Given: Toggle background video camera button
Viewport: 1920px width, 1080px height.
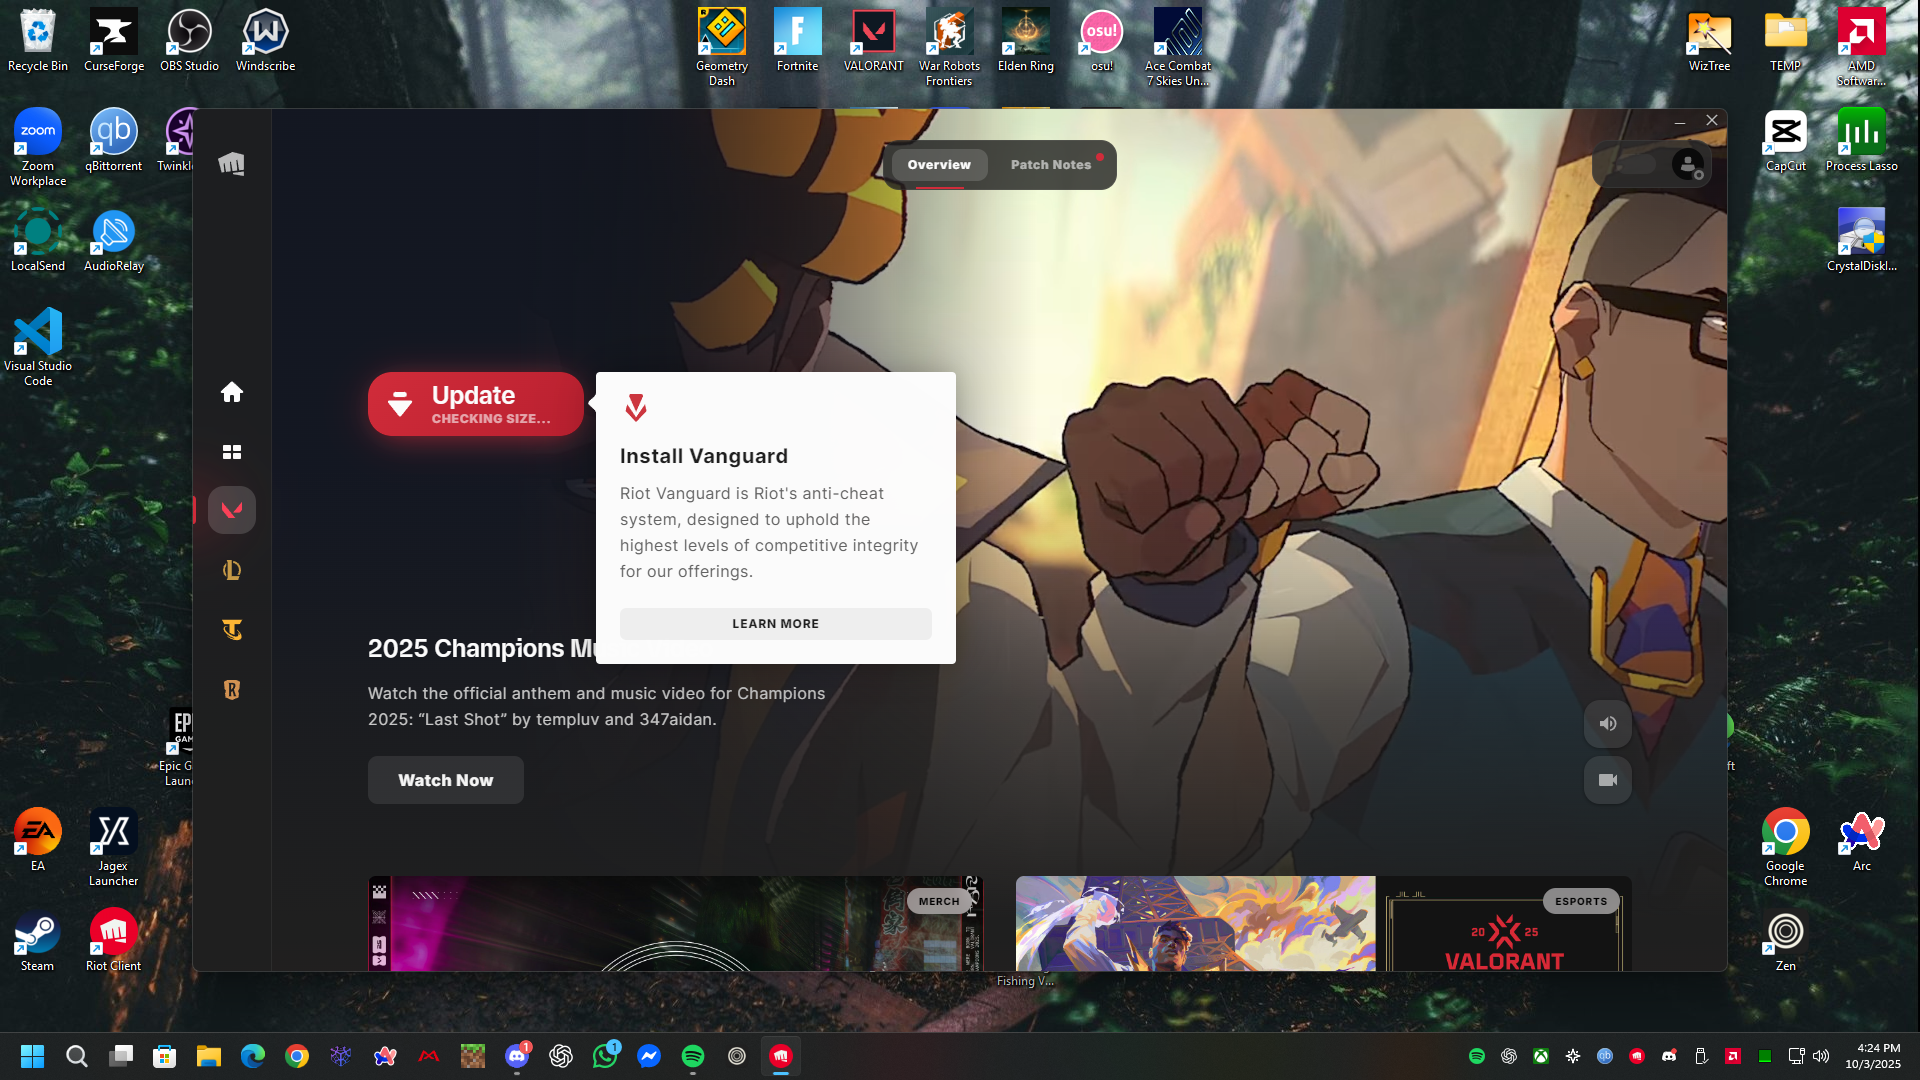Looking at the screenshot, I should pos(1608,780).
